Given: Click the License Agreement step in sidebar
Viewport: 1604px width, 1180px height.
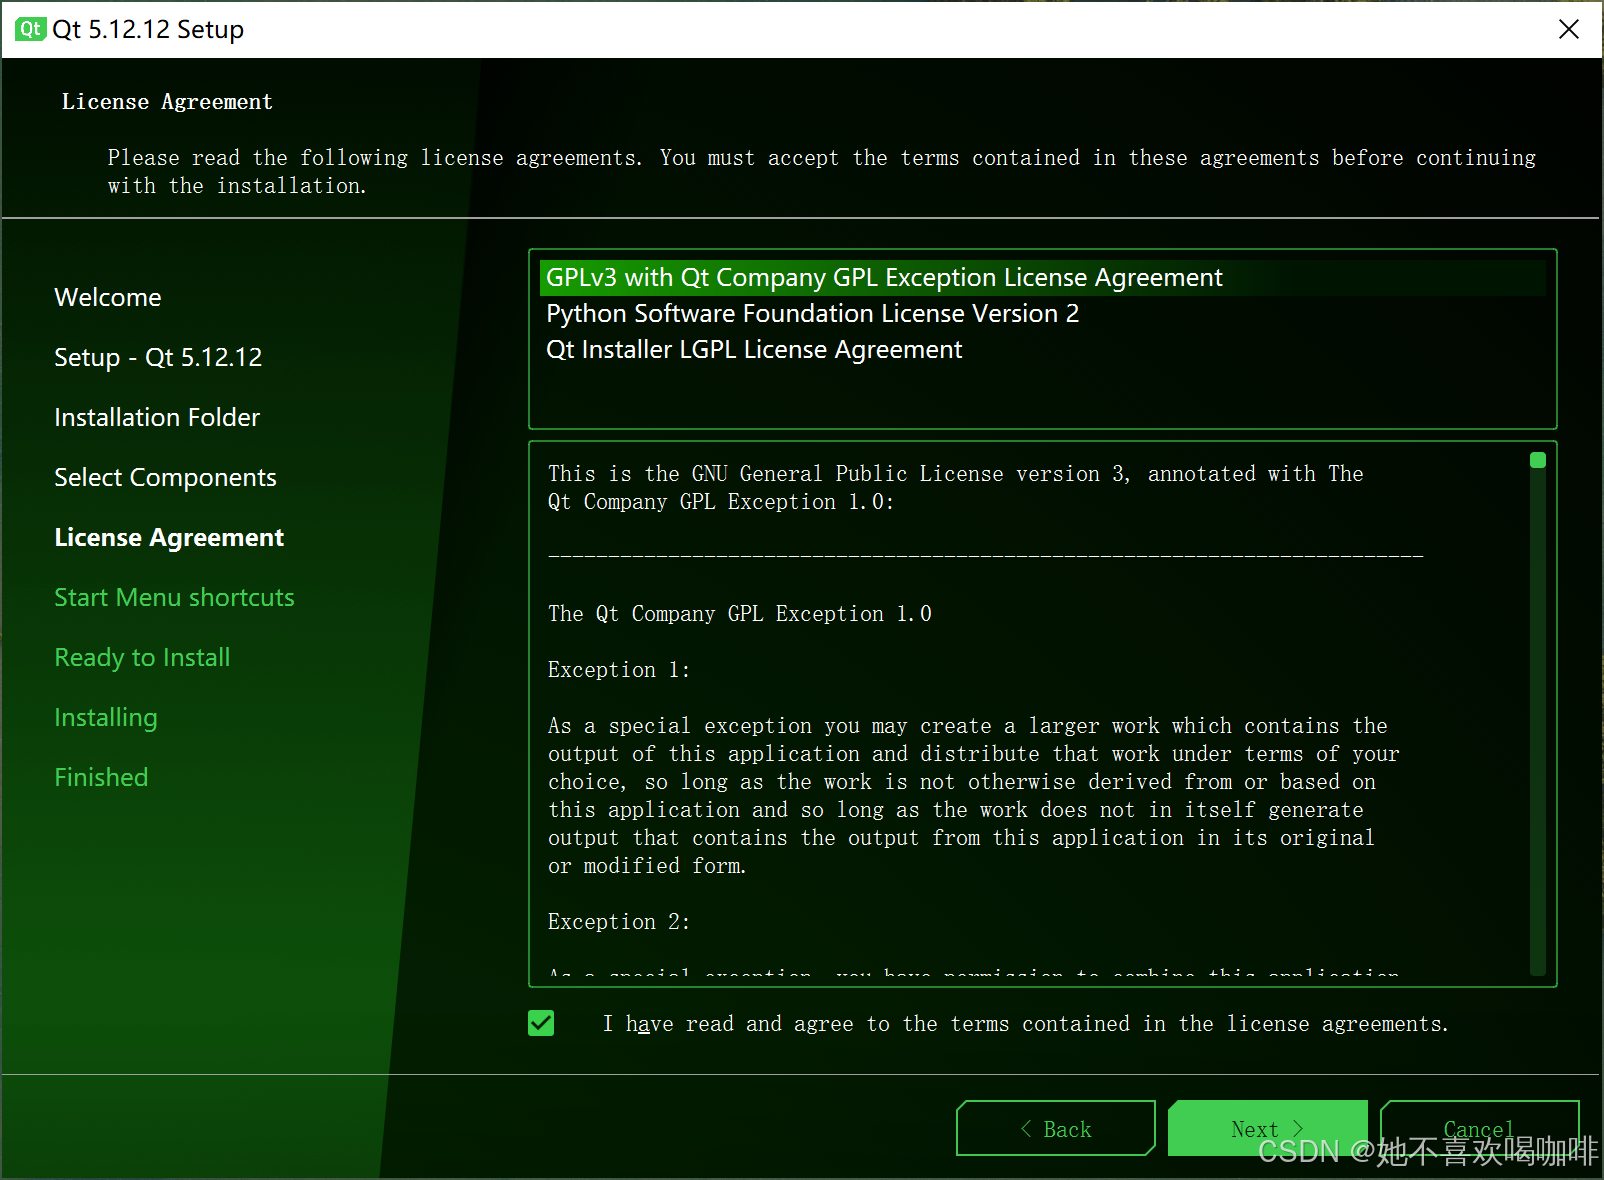Looking at the screenshot, I should click(169, 538).
